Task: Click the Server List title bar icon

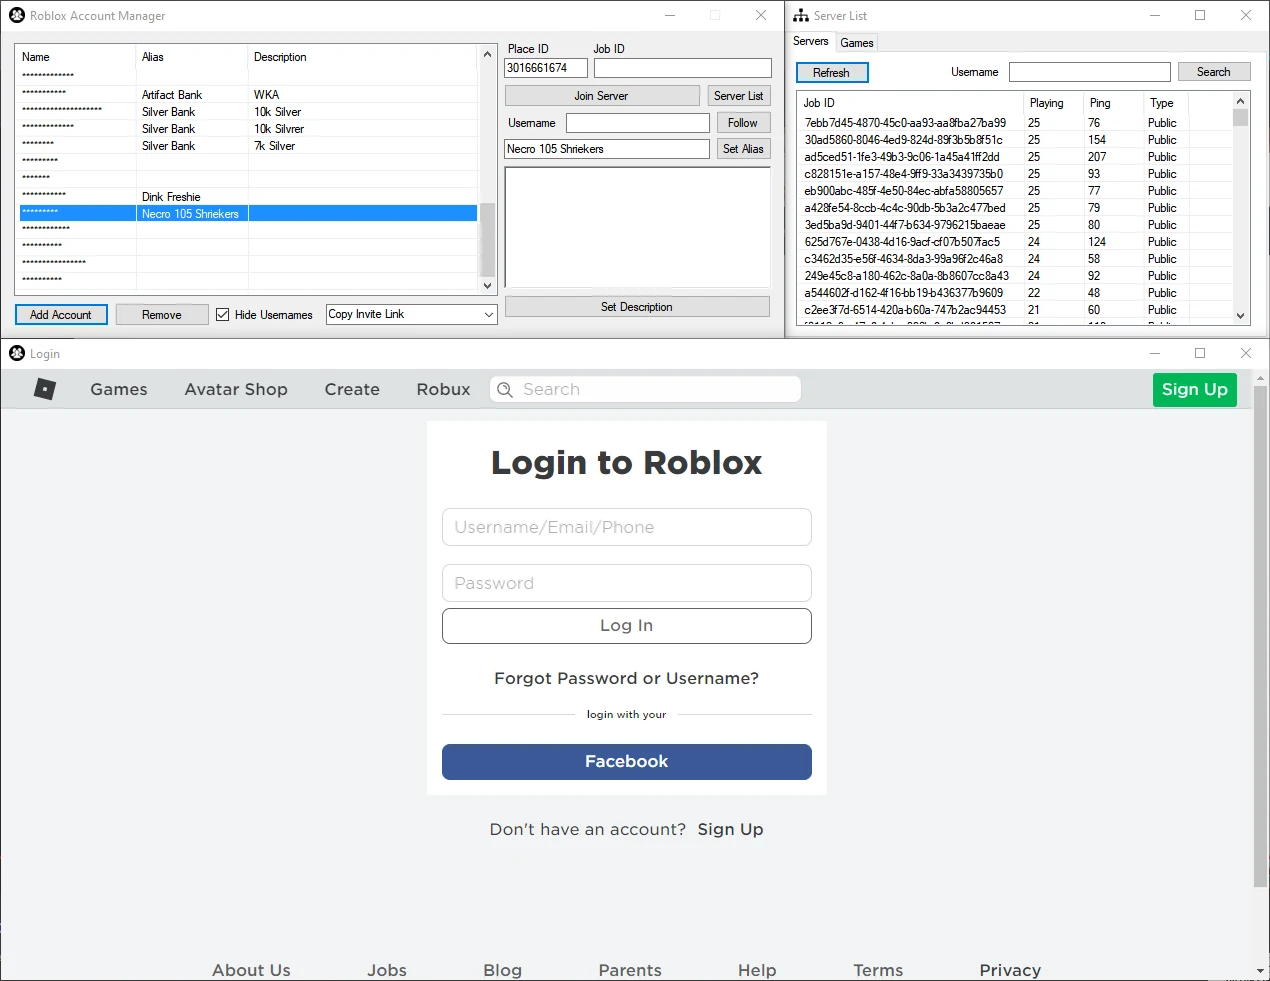Action: pos(800,15)
